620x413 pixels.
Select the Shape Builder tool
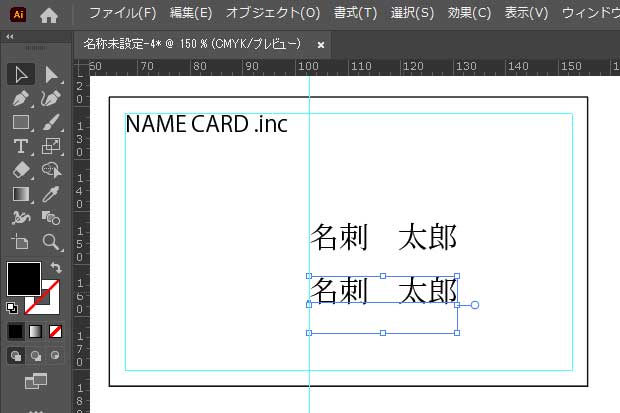tap(51, 170)
